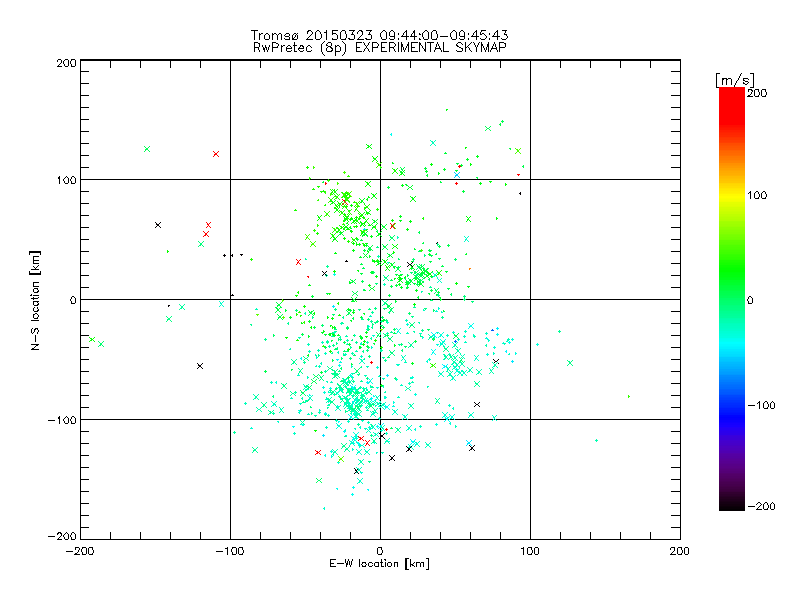Click the green X marker near (-155, 125) km
This screenshot has height=600, width=800.
click(x=147, y=149)
